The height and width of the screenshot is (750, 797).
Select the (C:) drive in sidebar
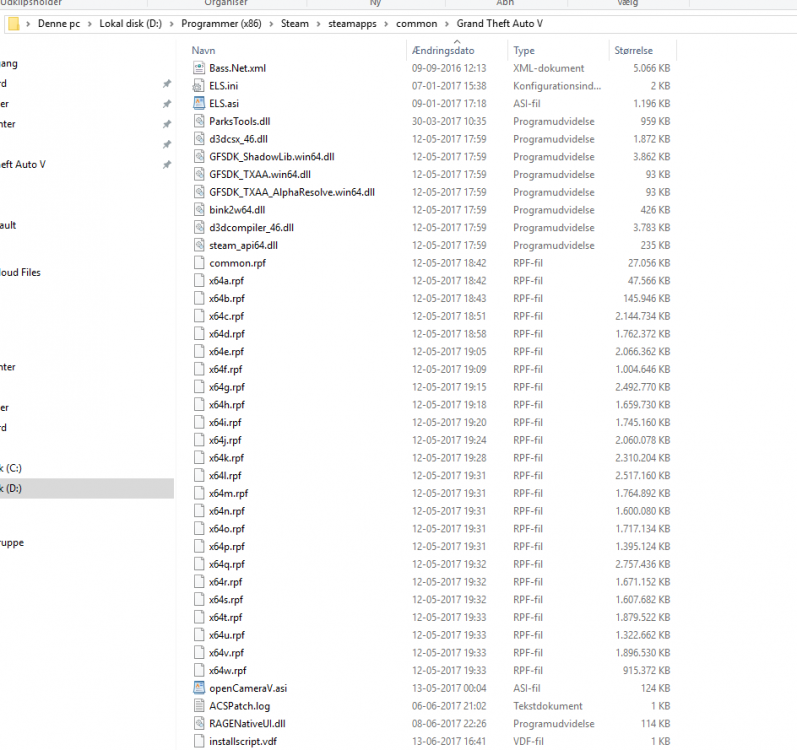pos(11,468)
